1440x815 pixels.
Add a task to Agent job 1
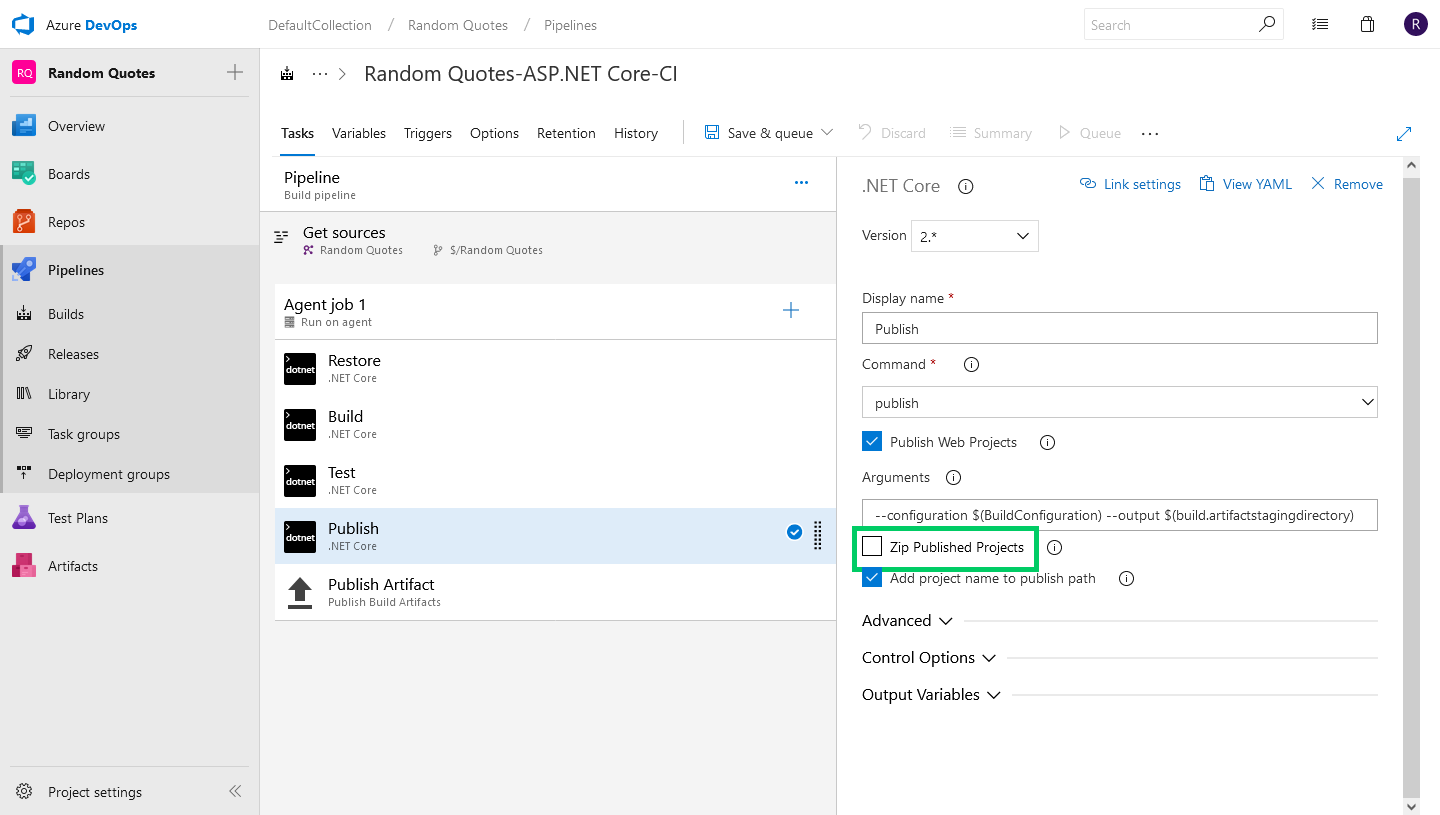[x=791, y=310]
